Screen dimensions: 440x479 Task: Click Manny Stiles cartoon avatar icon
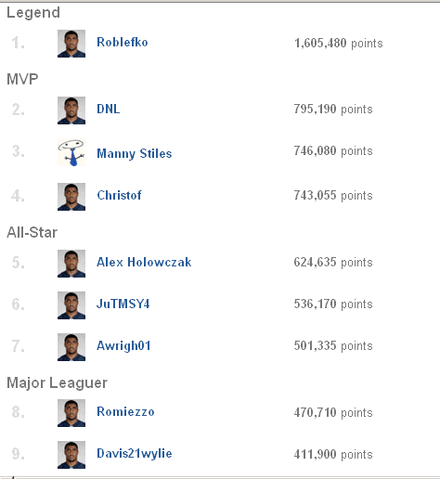point(71,152)
